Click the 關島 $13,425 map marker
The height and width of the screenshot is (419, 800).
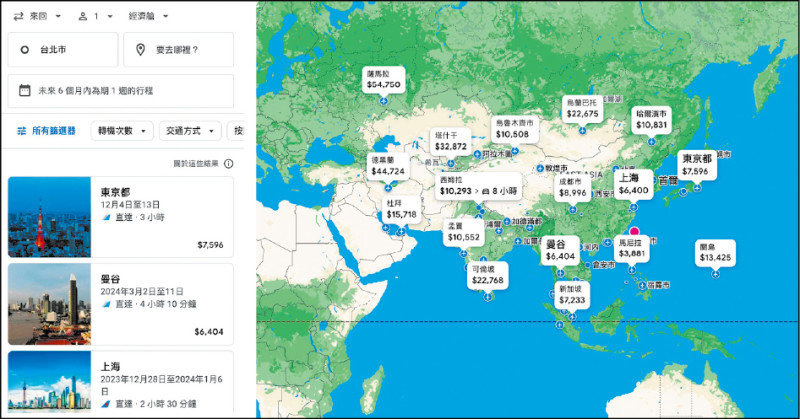point(715,252)
